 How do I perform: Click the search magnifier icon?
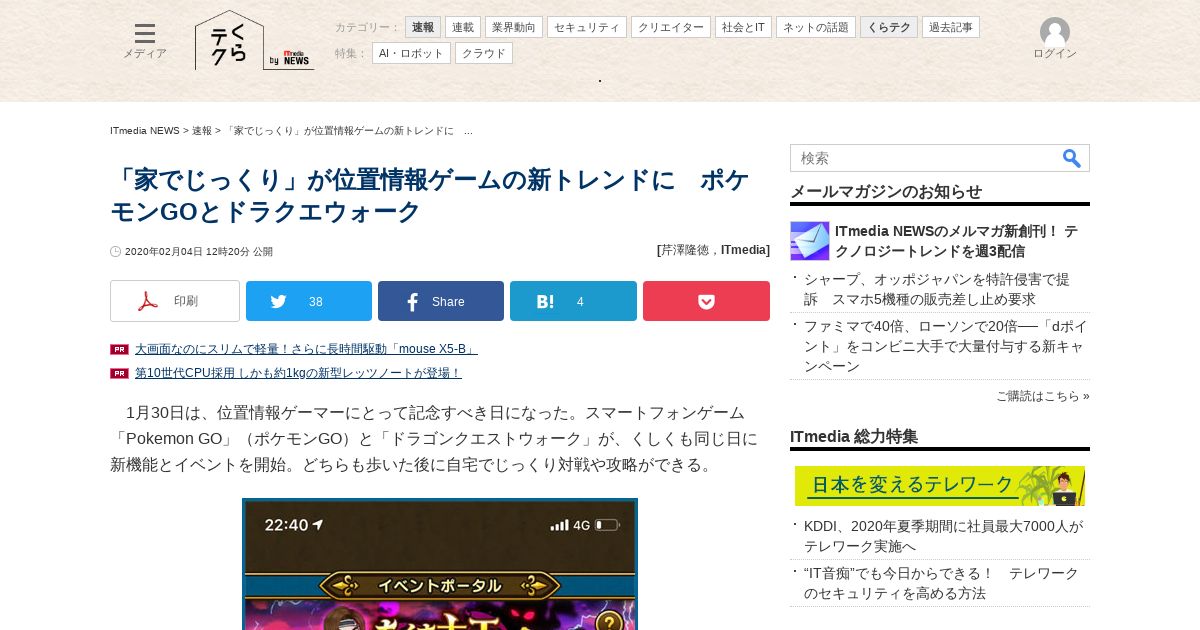pyautogui.click(x=1072, y=158)
